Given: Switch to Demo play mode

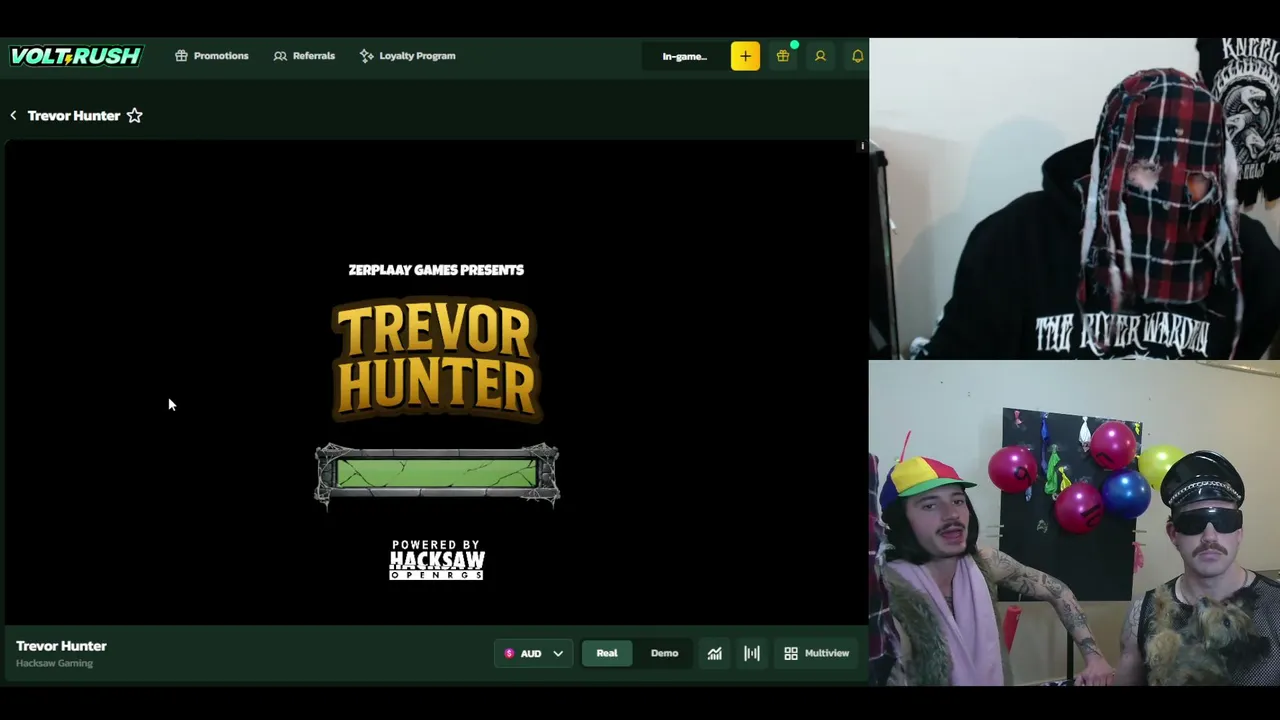Looking at the screenshot, I should (x=664, y=653).
